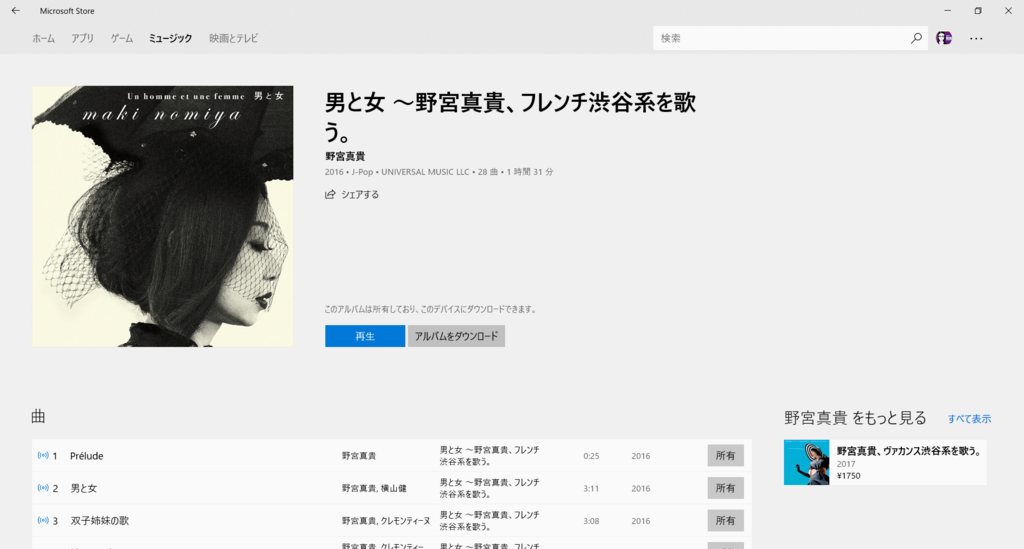Open album cover artwork image
This screenshot has width=1024, height=549.
tap(163, 216)
